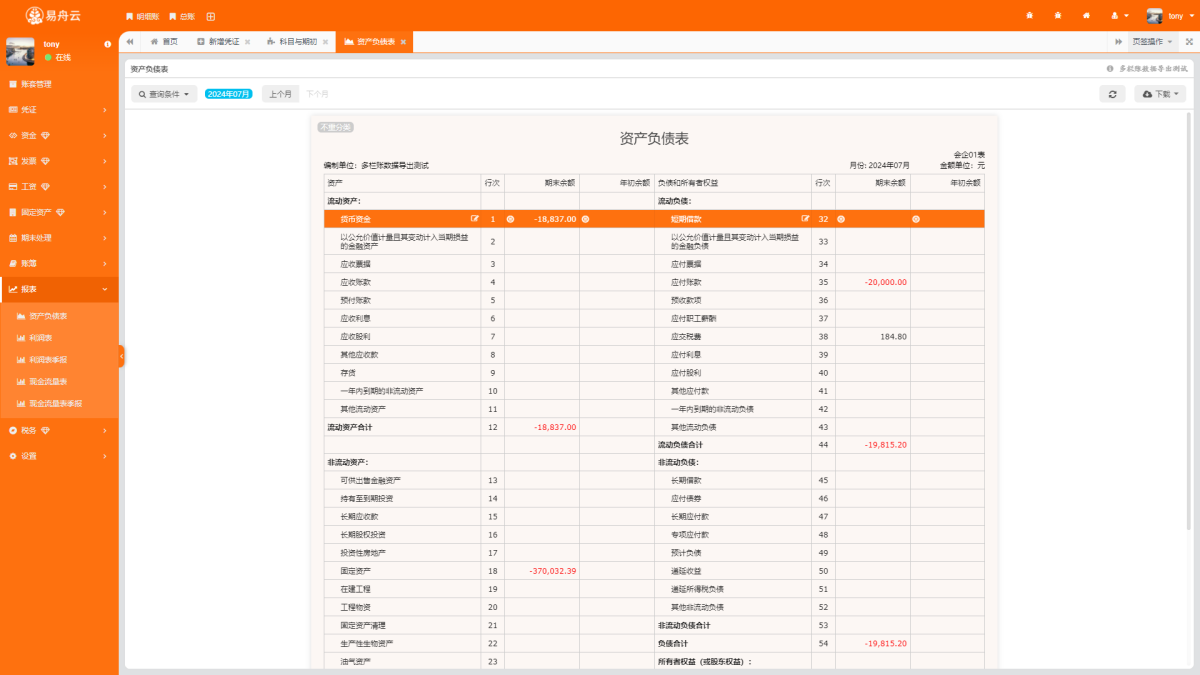This screenshot has width=1200, height=675.
Task: Open the 页签操作 dropdown
Action: (1152, 41)
